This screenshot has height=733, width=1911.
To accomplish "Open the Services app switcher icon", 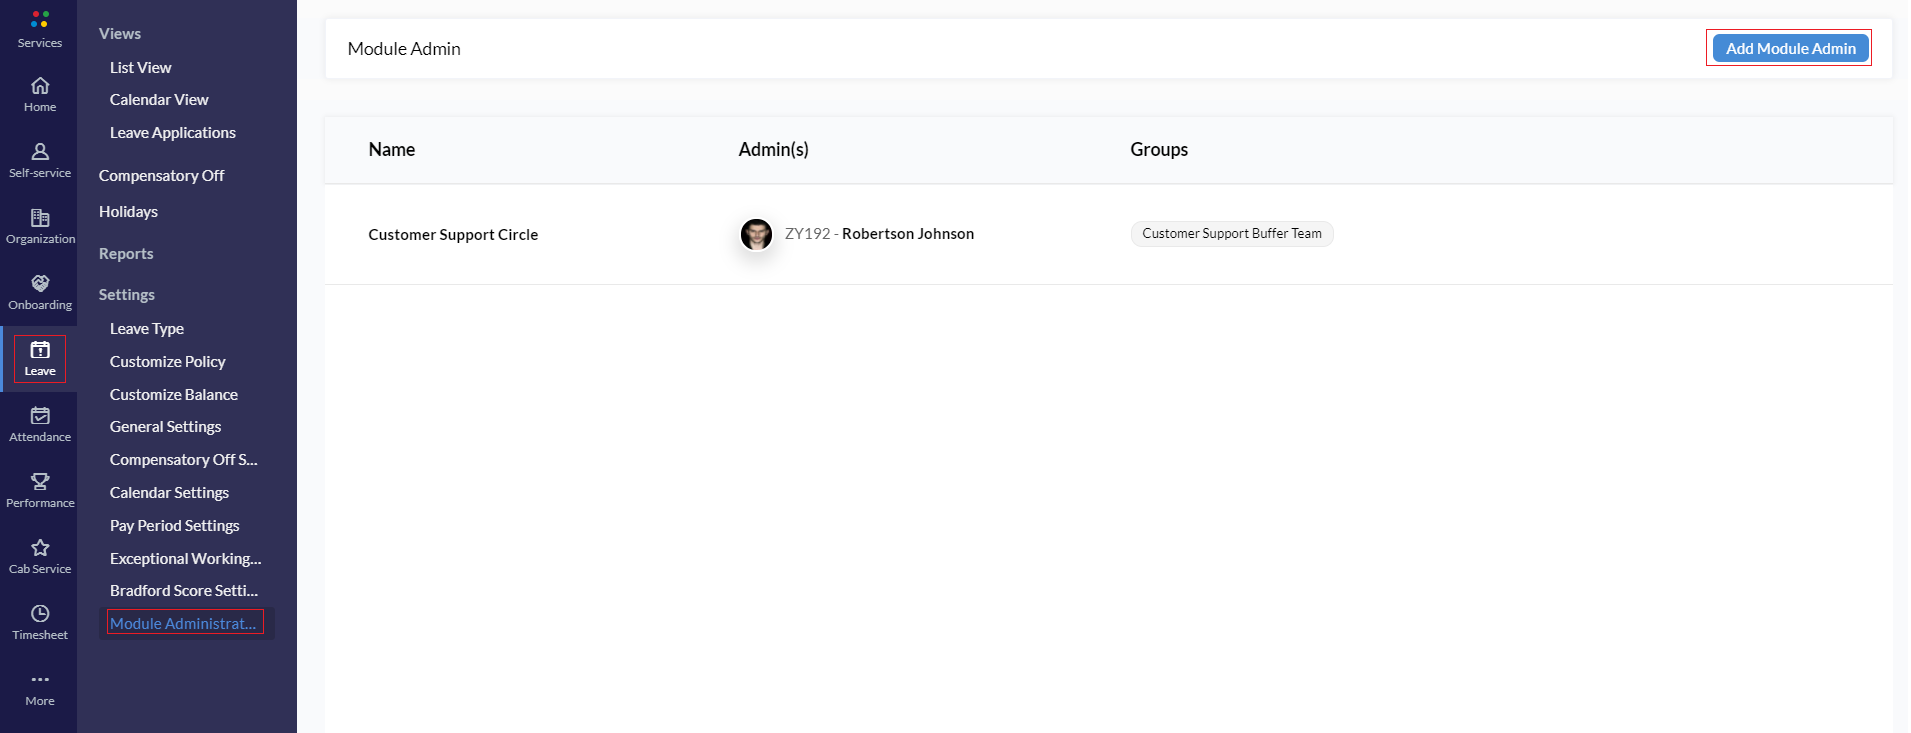I will point(40,19).
